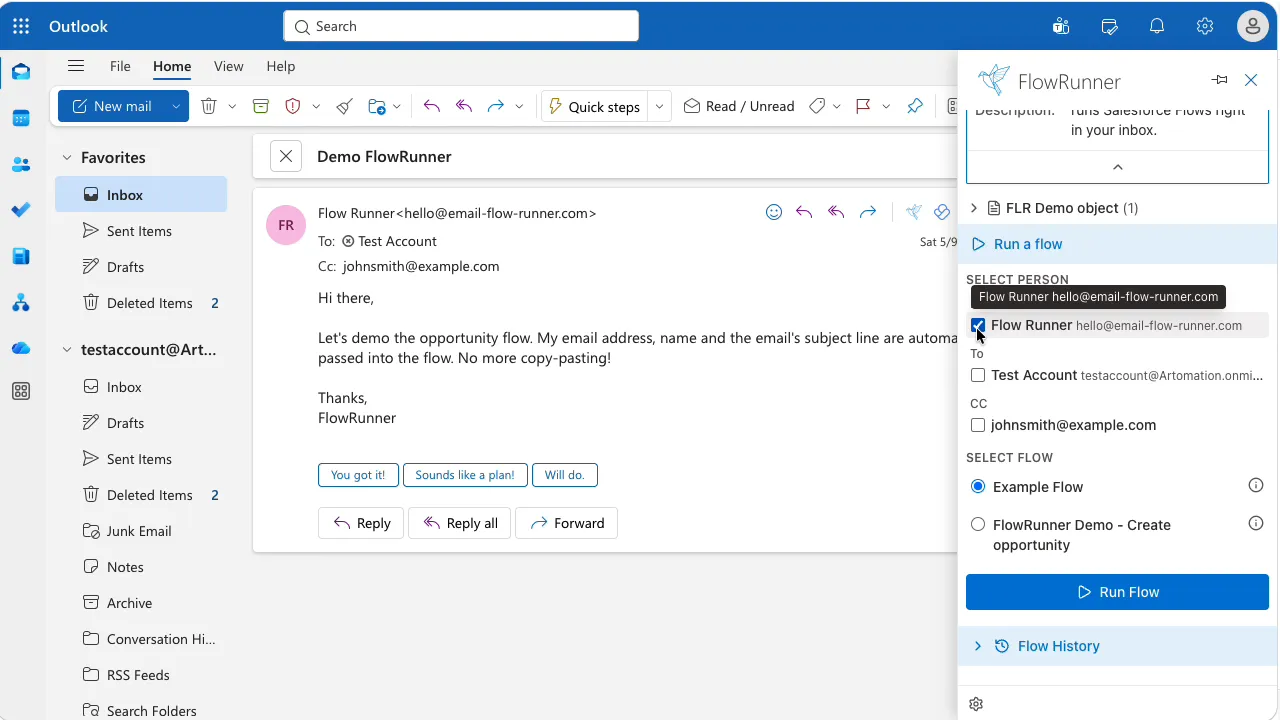Select FlowRunner Demo - Create opportunity radio
Viewport: 1280px width, 720px height.
click(978, 524)
